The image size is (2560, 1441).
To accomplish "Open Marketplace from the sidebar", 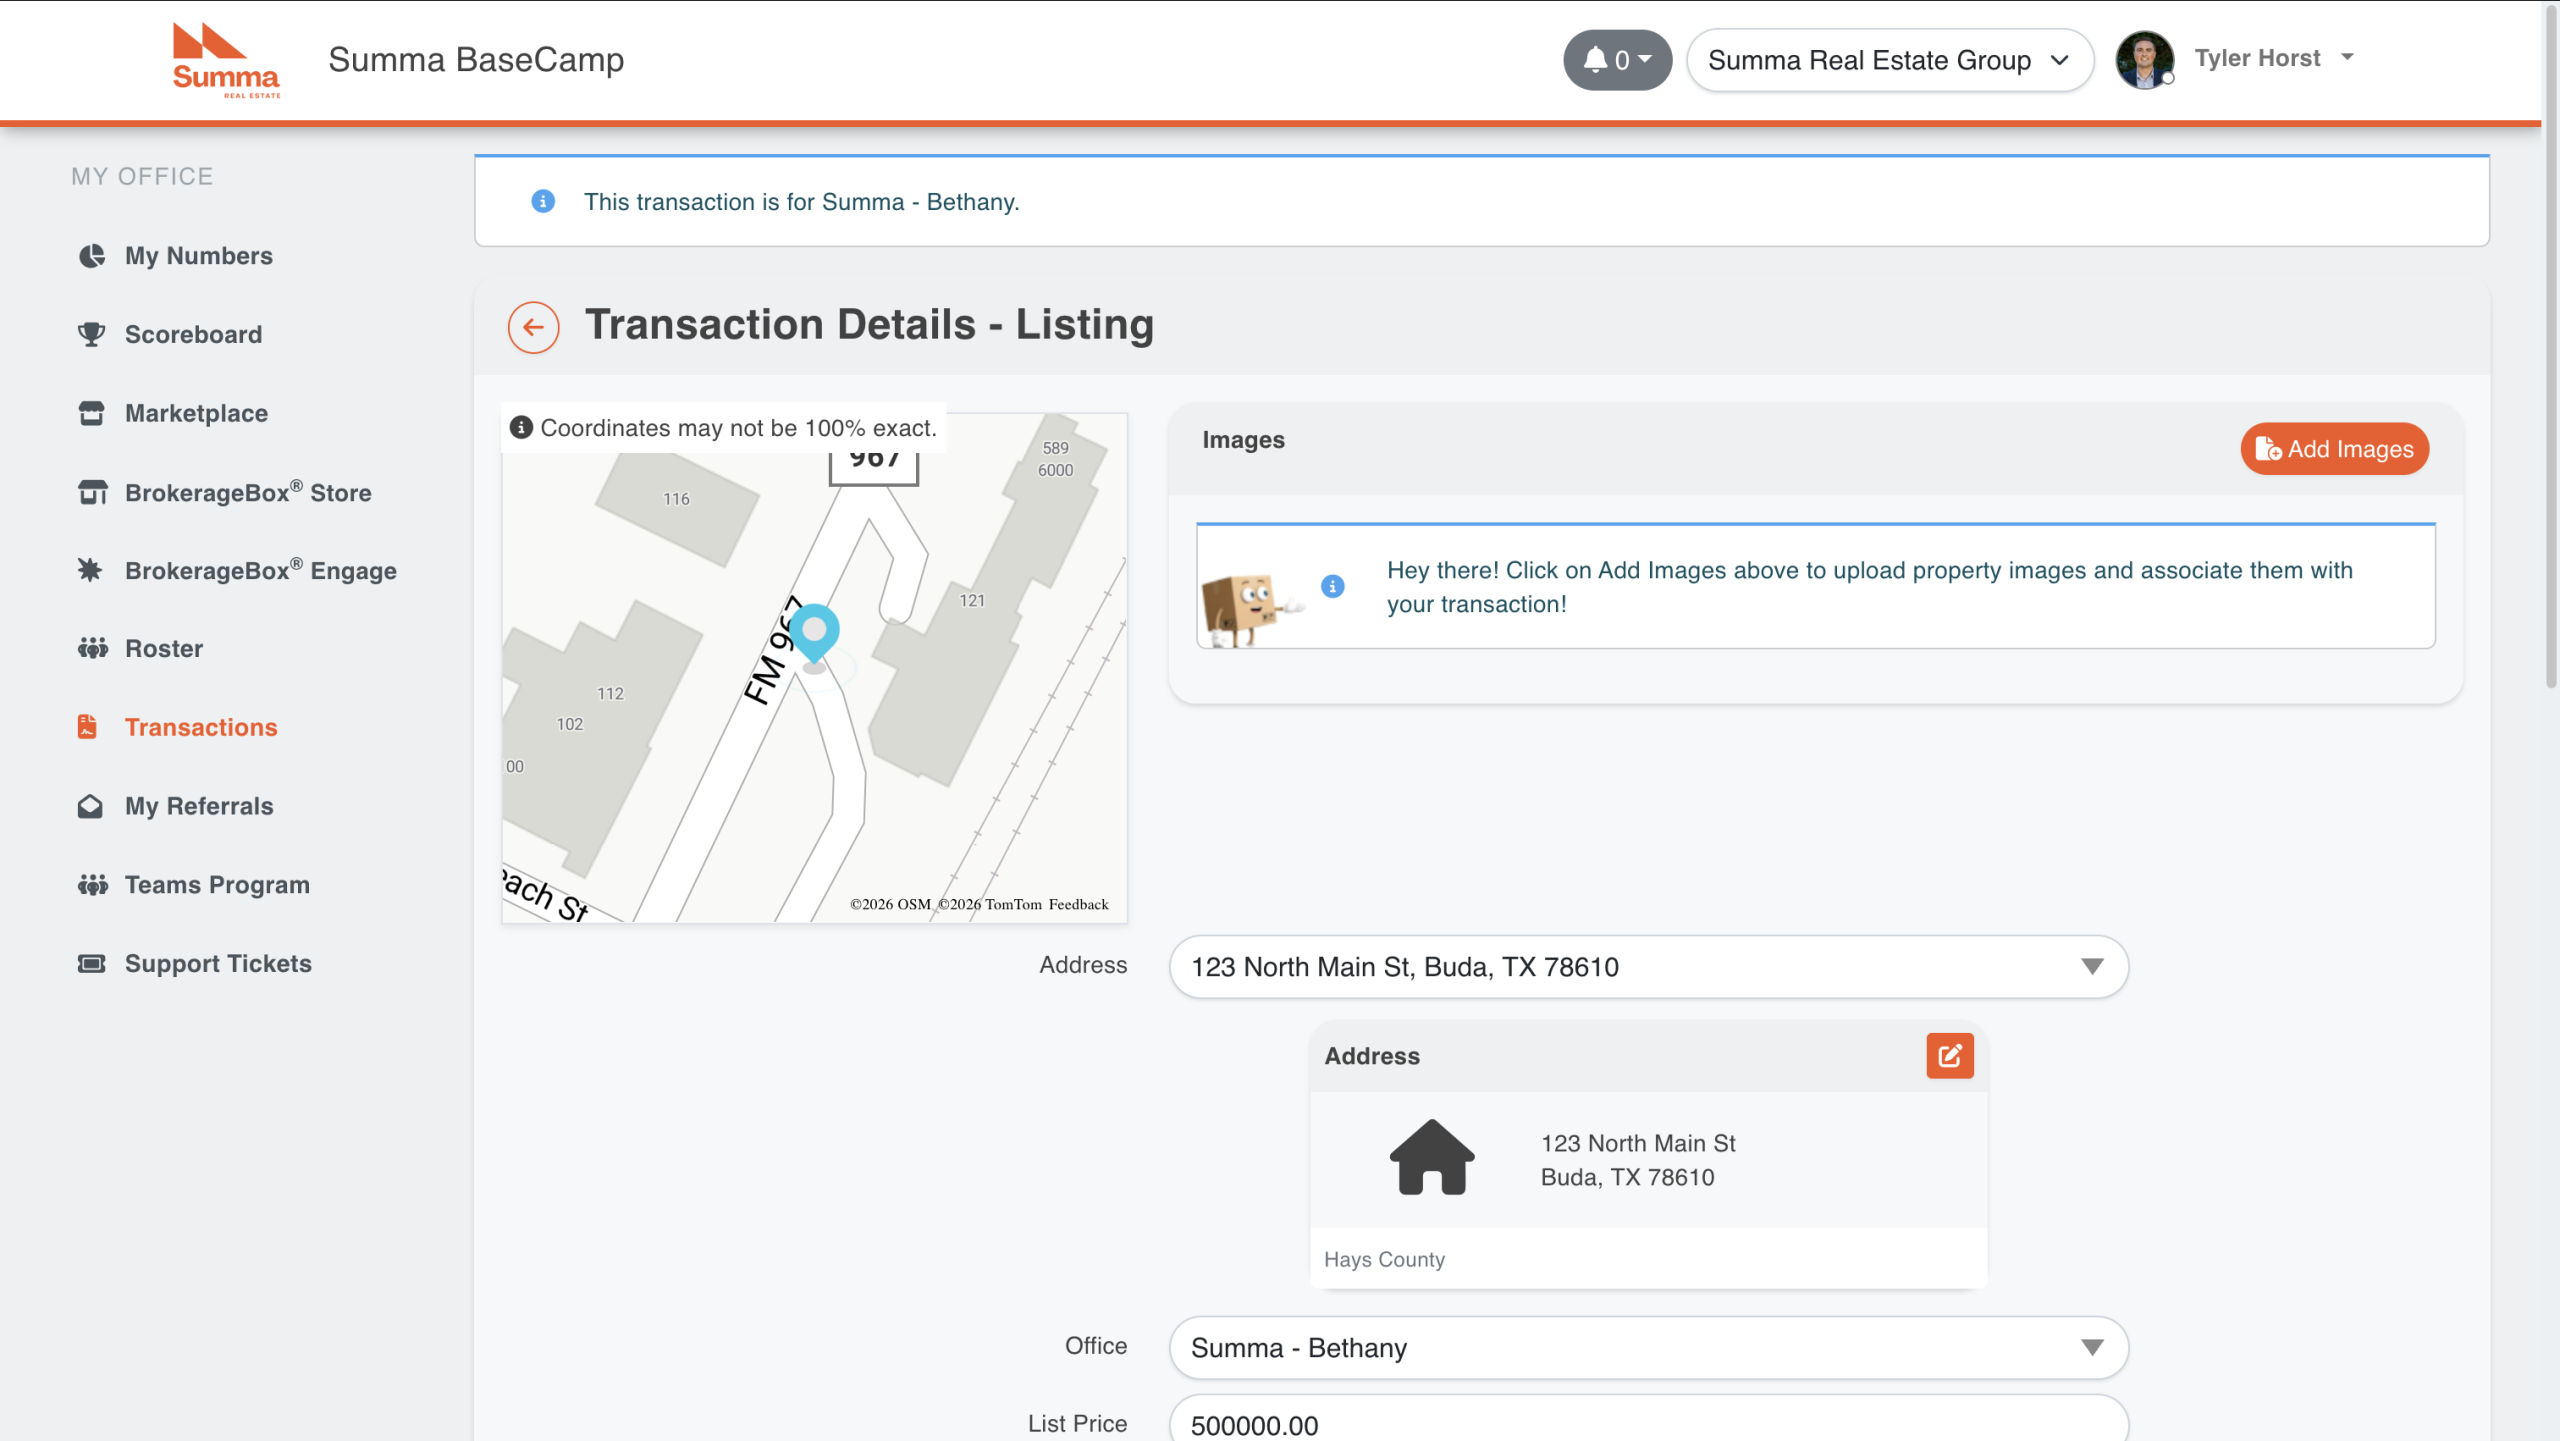I will 196,413.
